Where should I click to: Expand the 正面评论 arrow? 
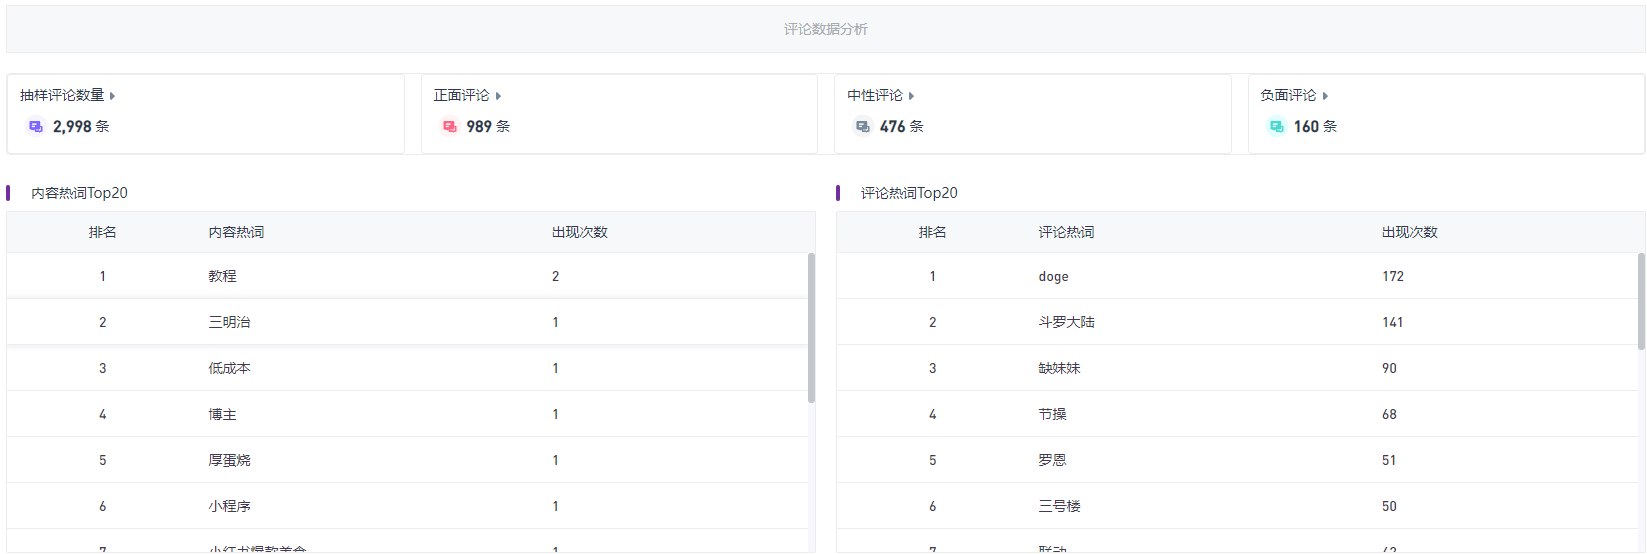tap(498, 96)
